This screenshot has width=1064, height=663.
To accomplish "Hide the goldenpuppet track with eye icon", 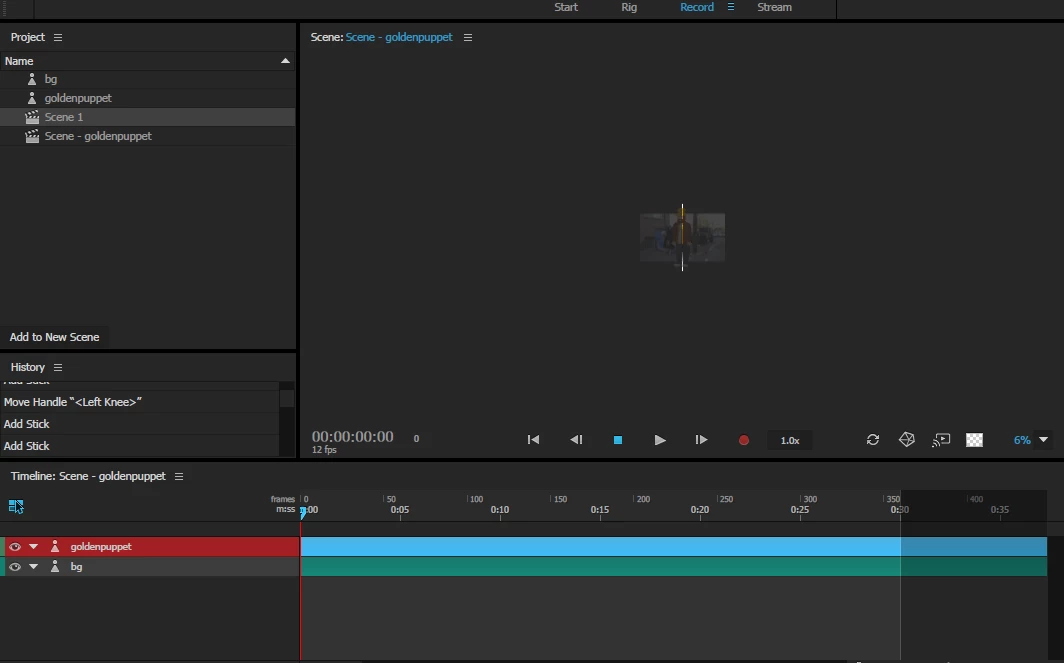I will [14, 547].
